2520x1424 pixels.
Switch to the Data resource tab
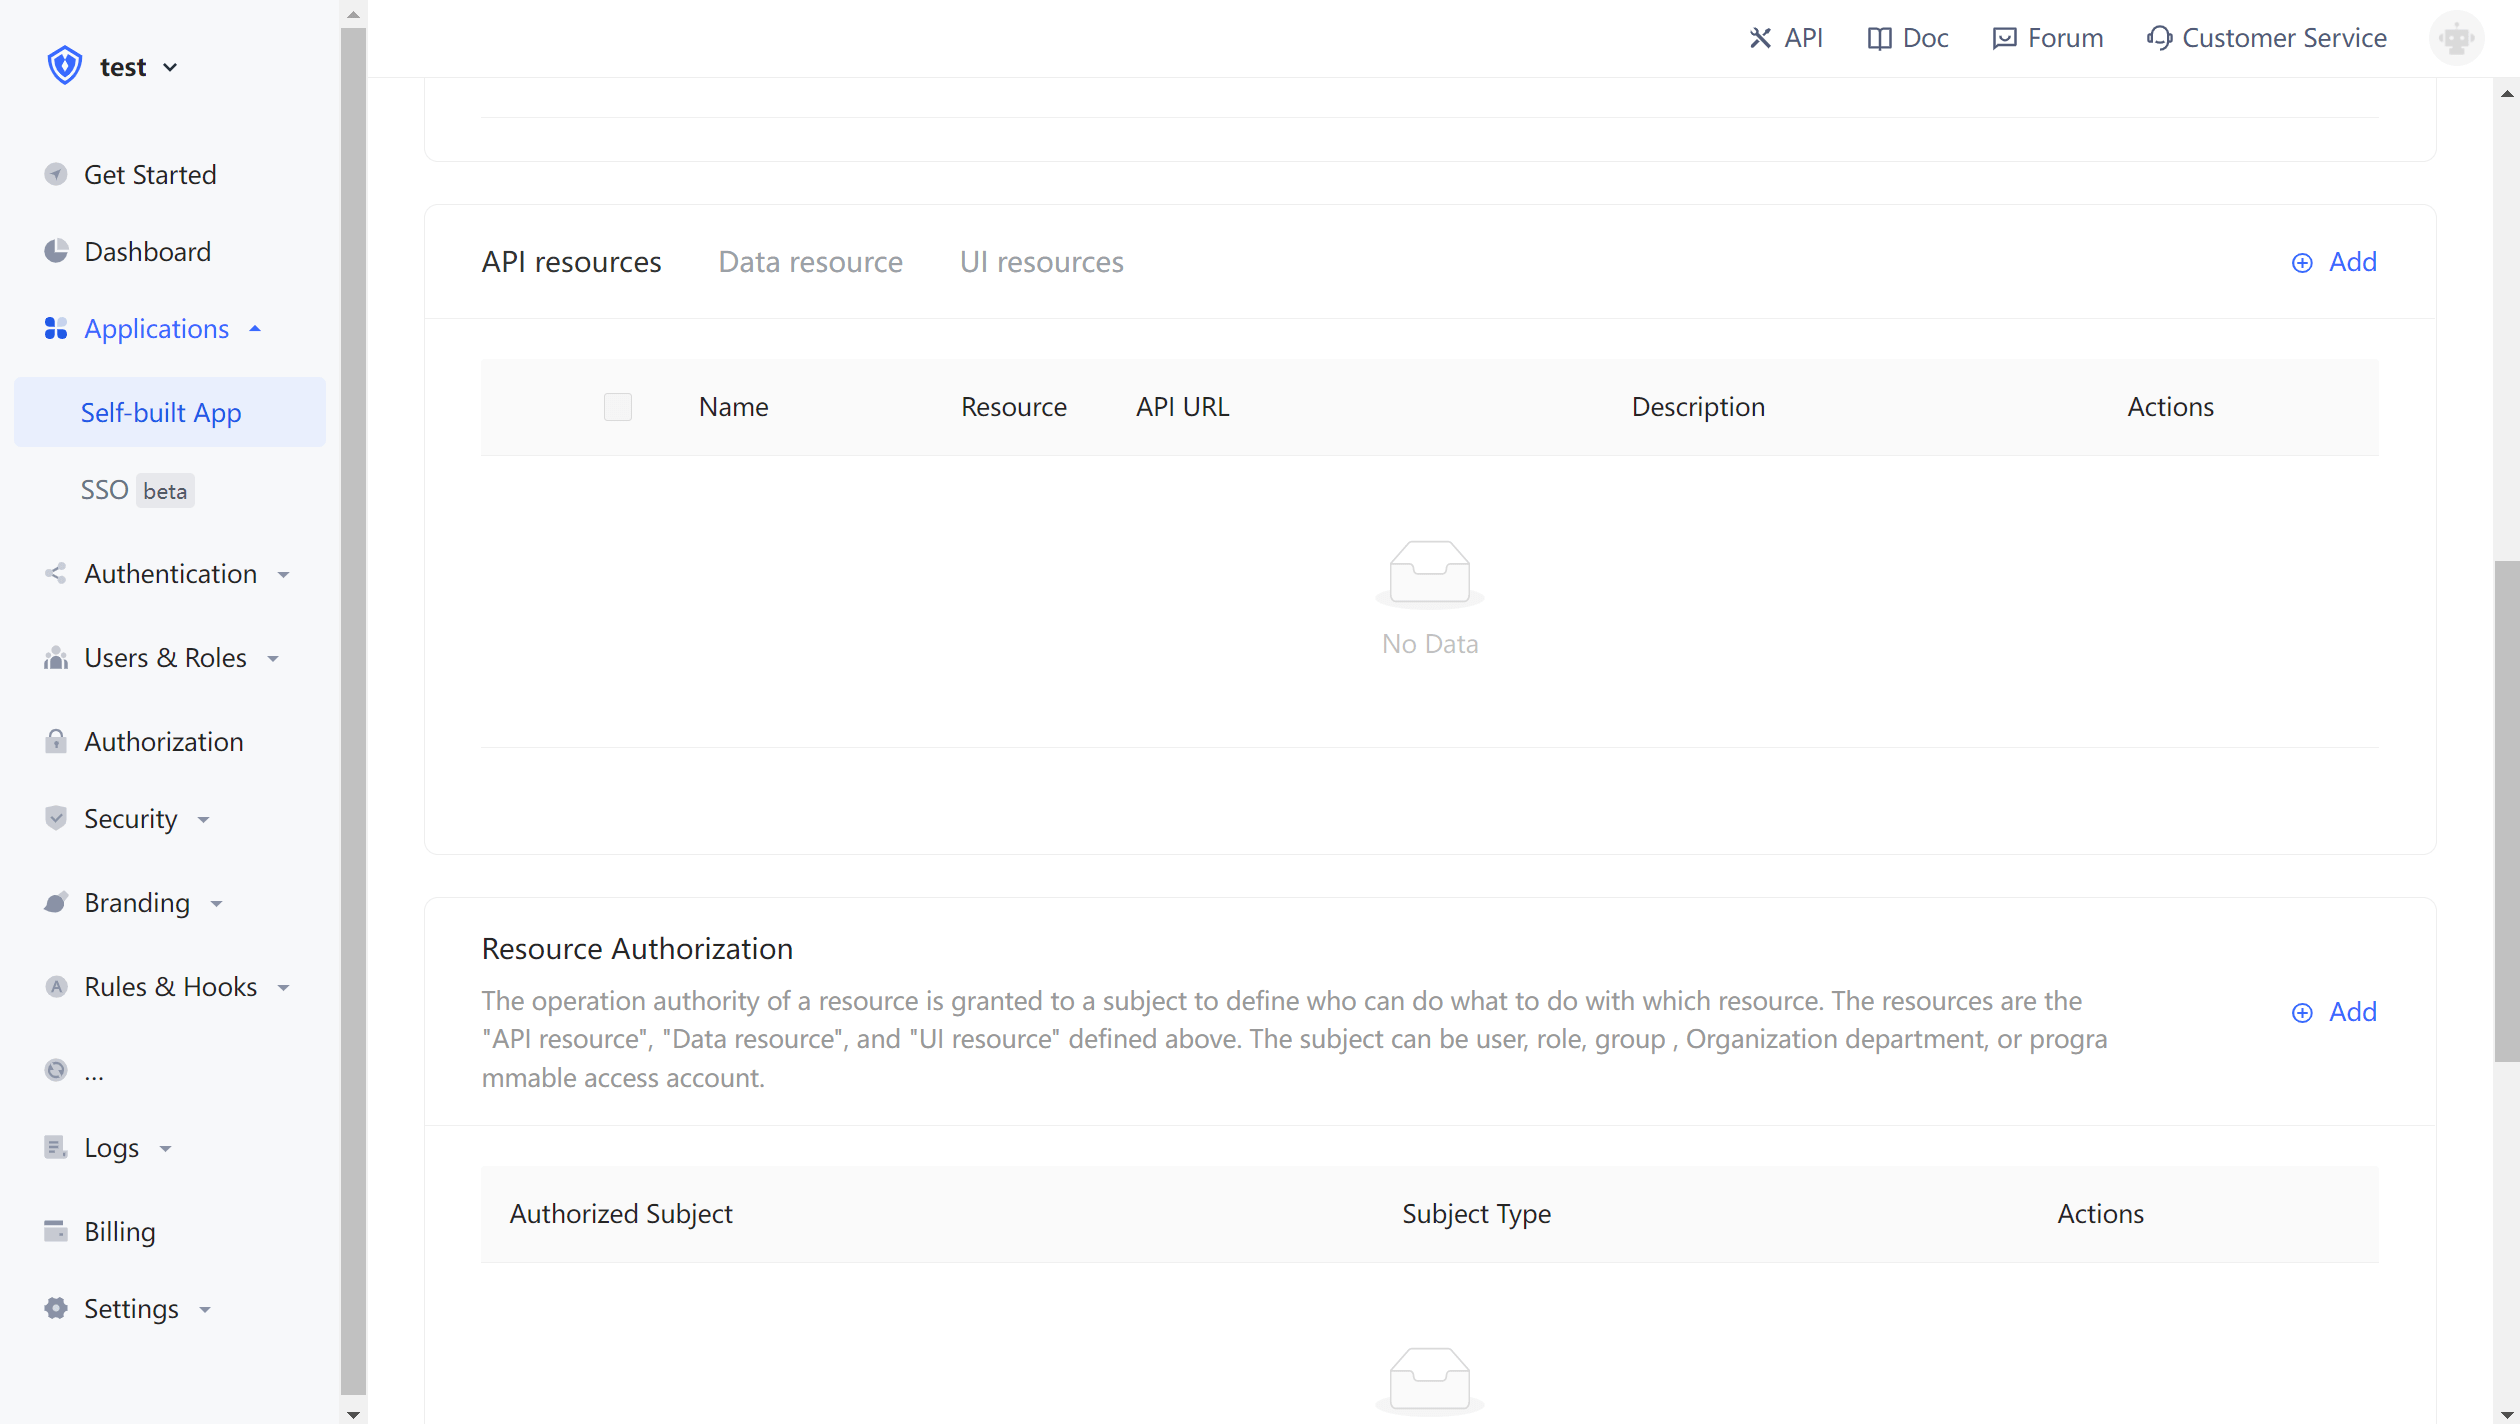(x=810, y=262)
